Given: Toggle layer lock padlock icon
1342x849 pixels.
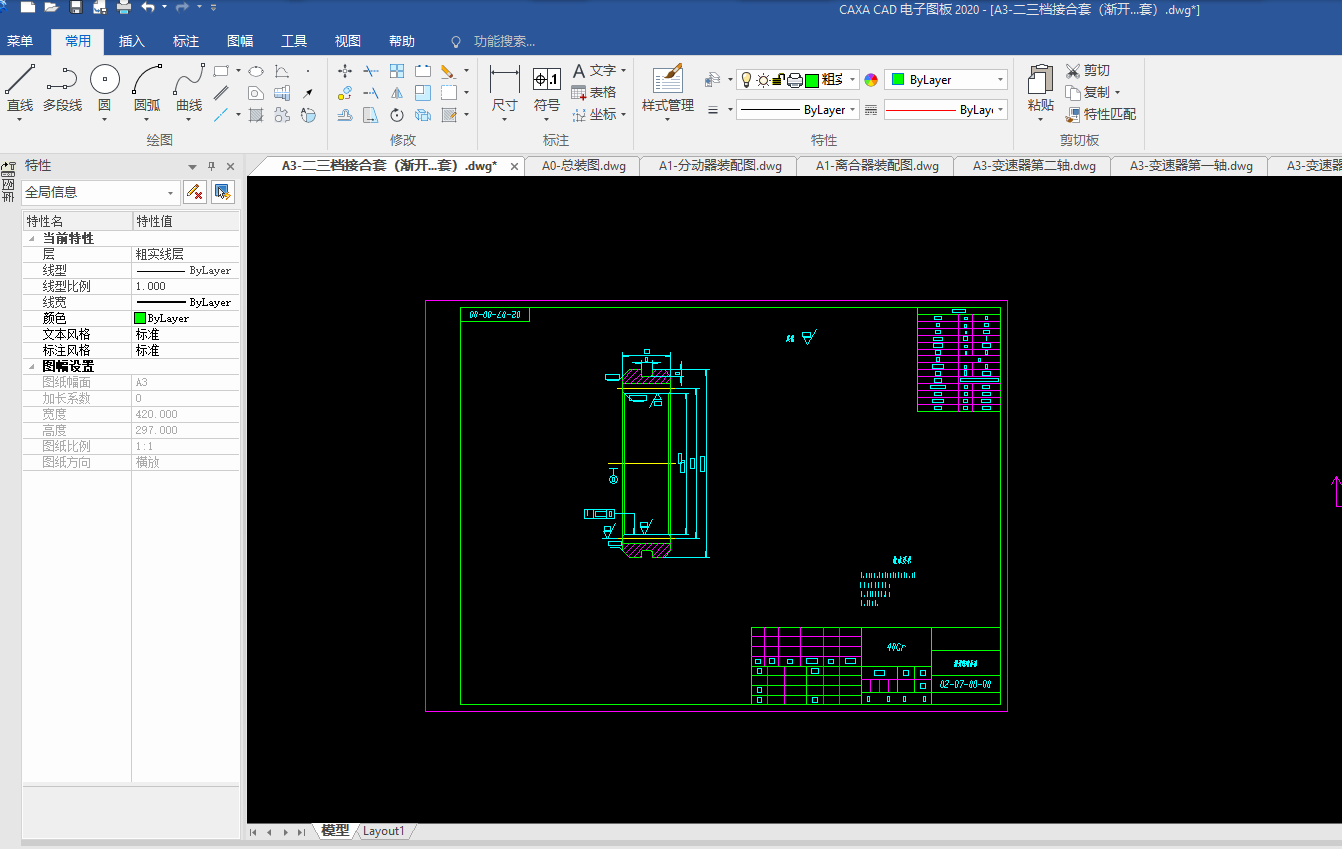Looking at the screenshot, I should click(x=780, y=80).
